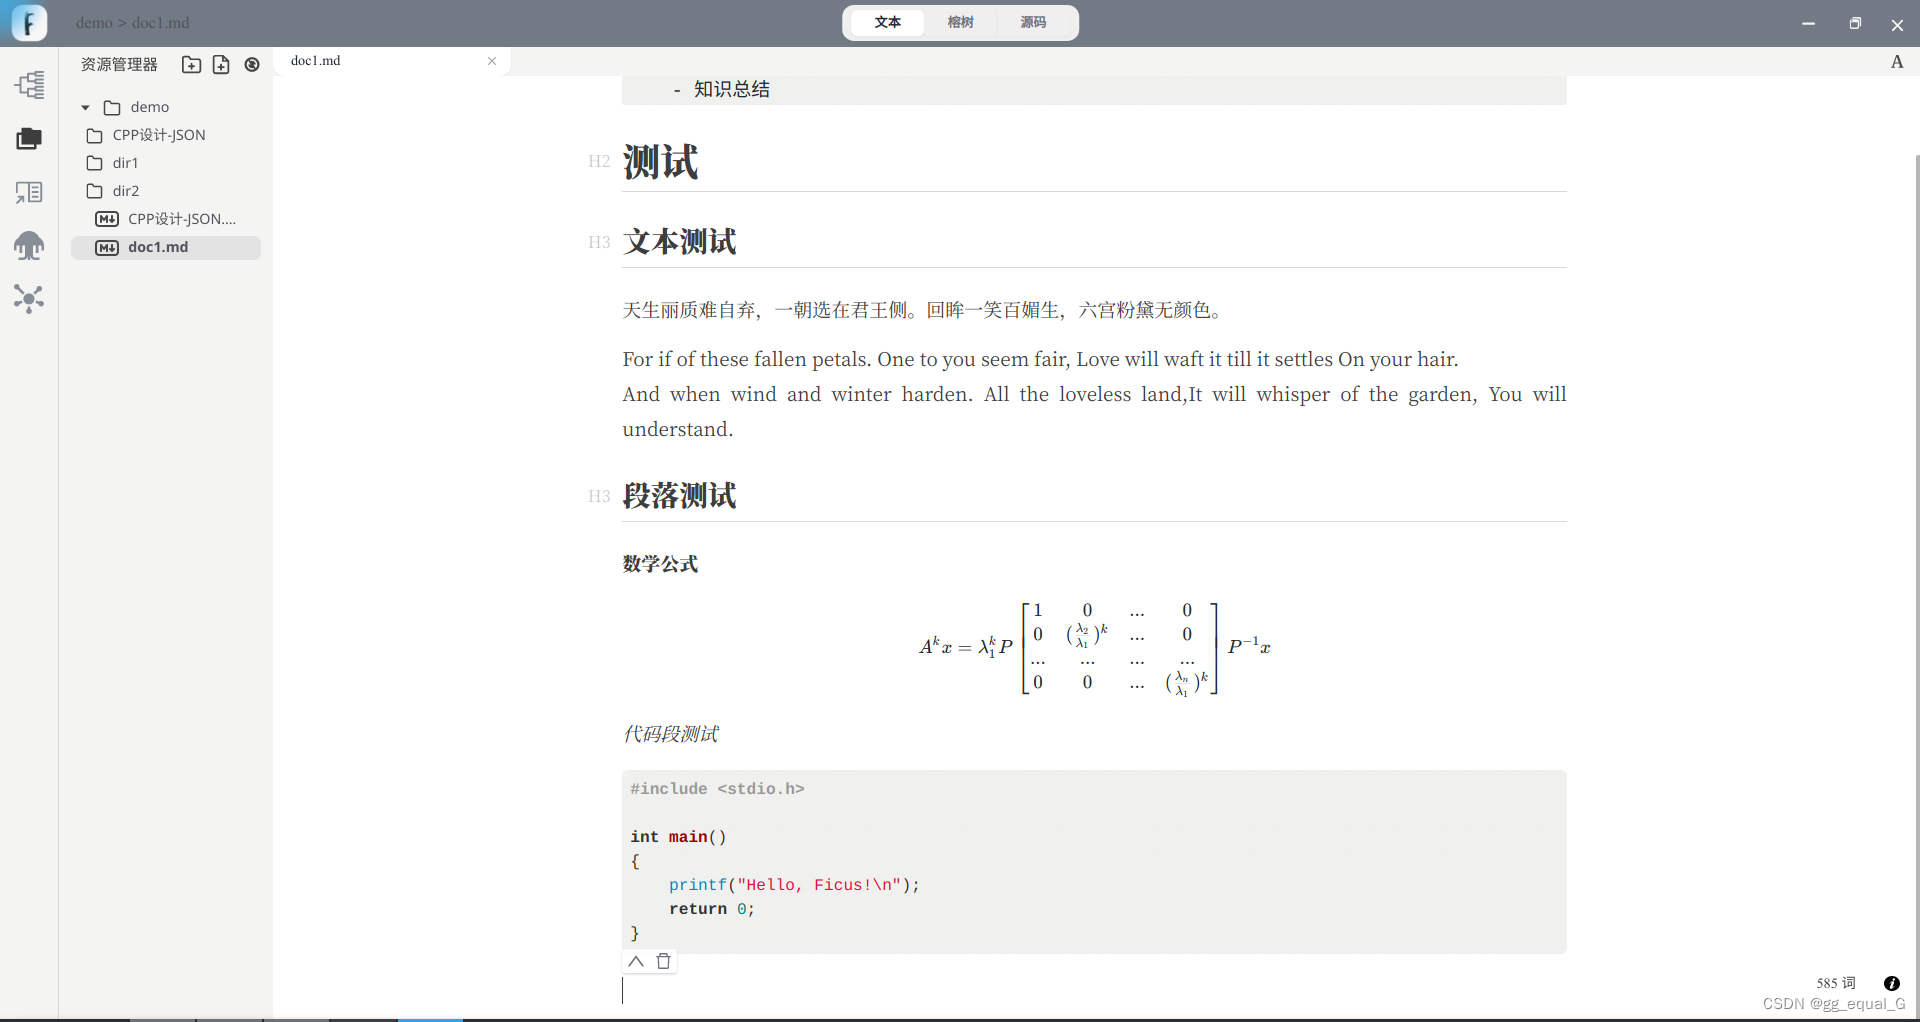The height and width of the screenshot is (1022, 1920).
Task: Open the CPP设计-JSON markdown file
Action: 166,219
